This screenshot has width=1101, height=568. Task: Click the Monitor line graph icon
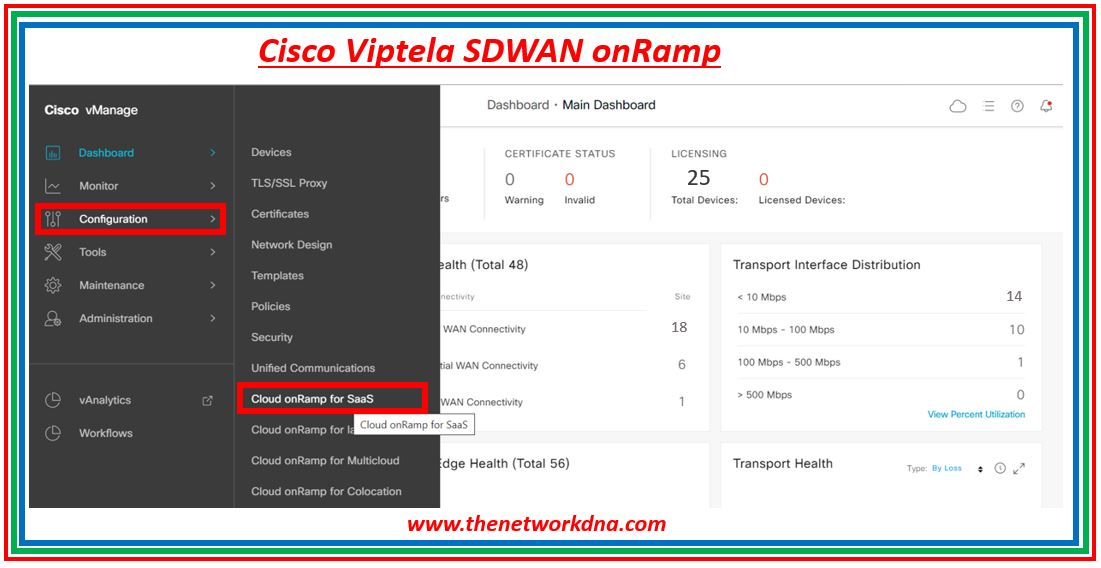(53, 186)
